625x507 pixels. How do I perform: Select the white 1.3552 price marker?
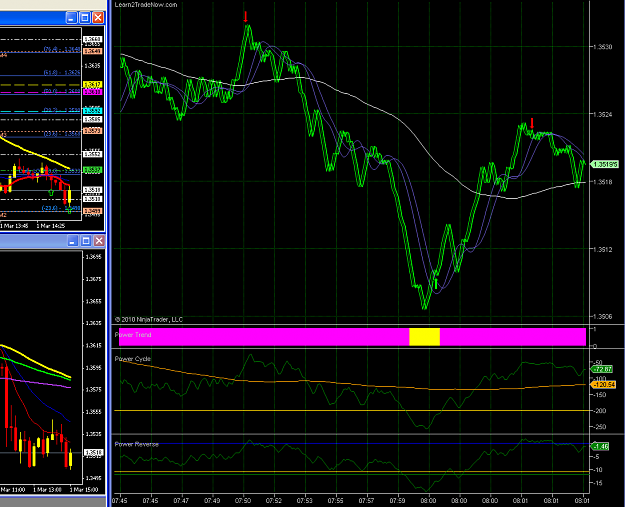92,154
